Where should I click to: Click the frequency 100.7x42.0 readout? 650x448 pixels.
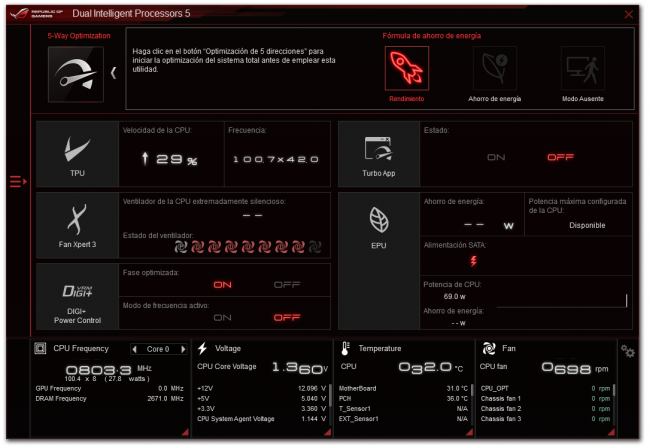[x=276, y=159]
